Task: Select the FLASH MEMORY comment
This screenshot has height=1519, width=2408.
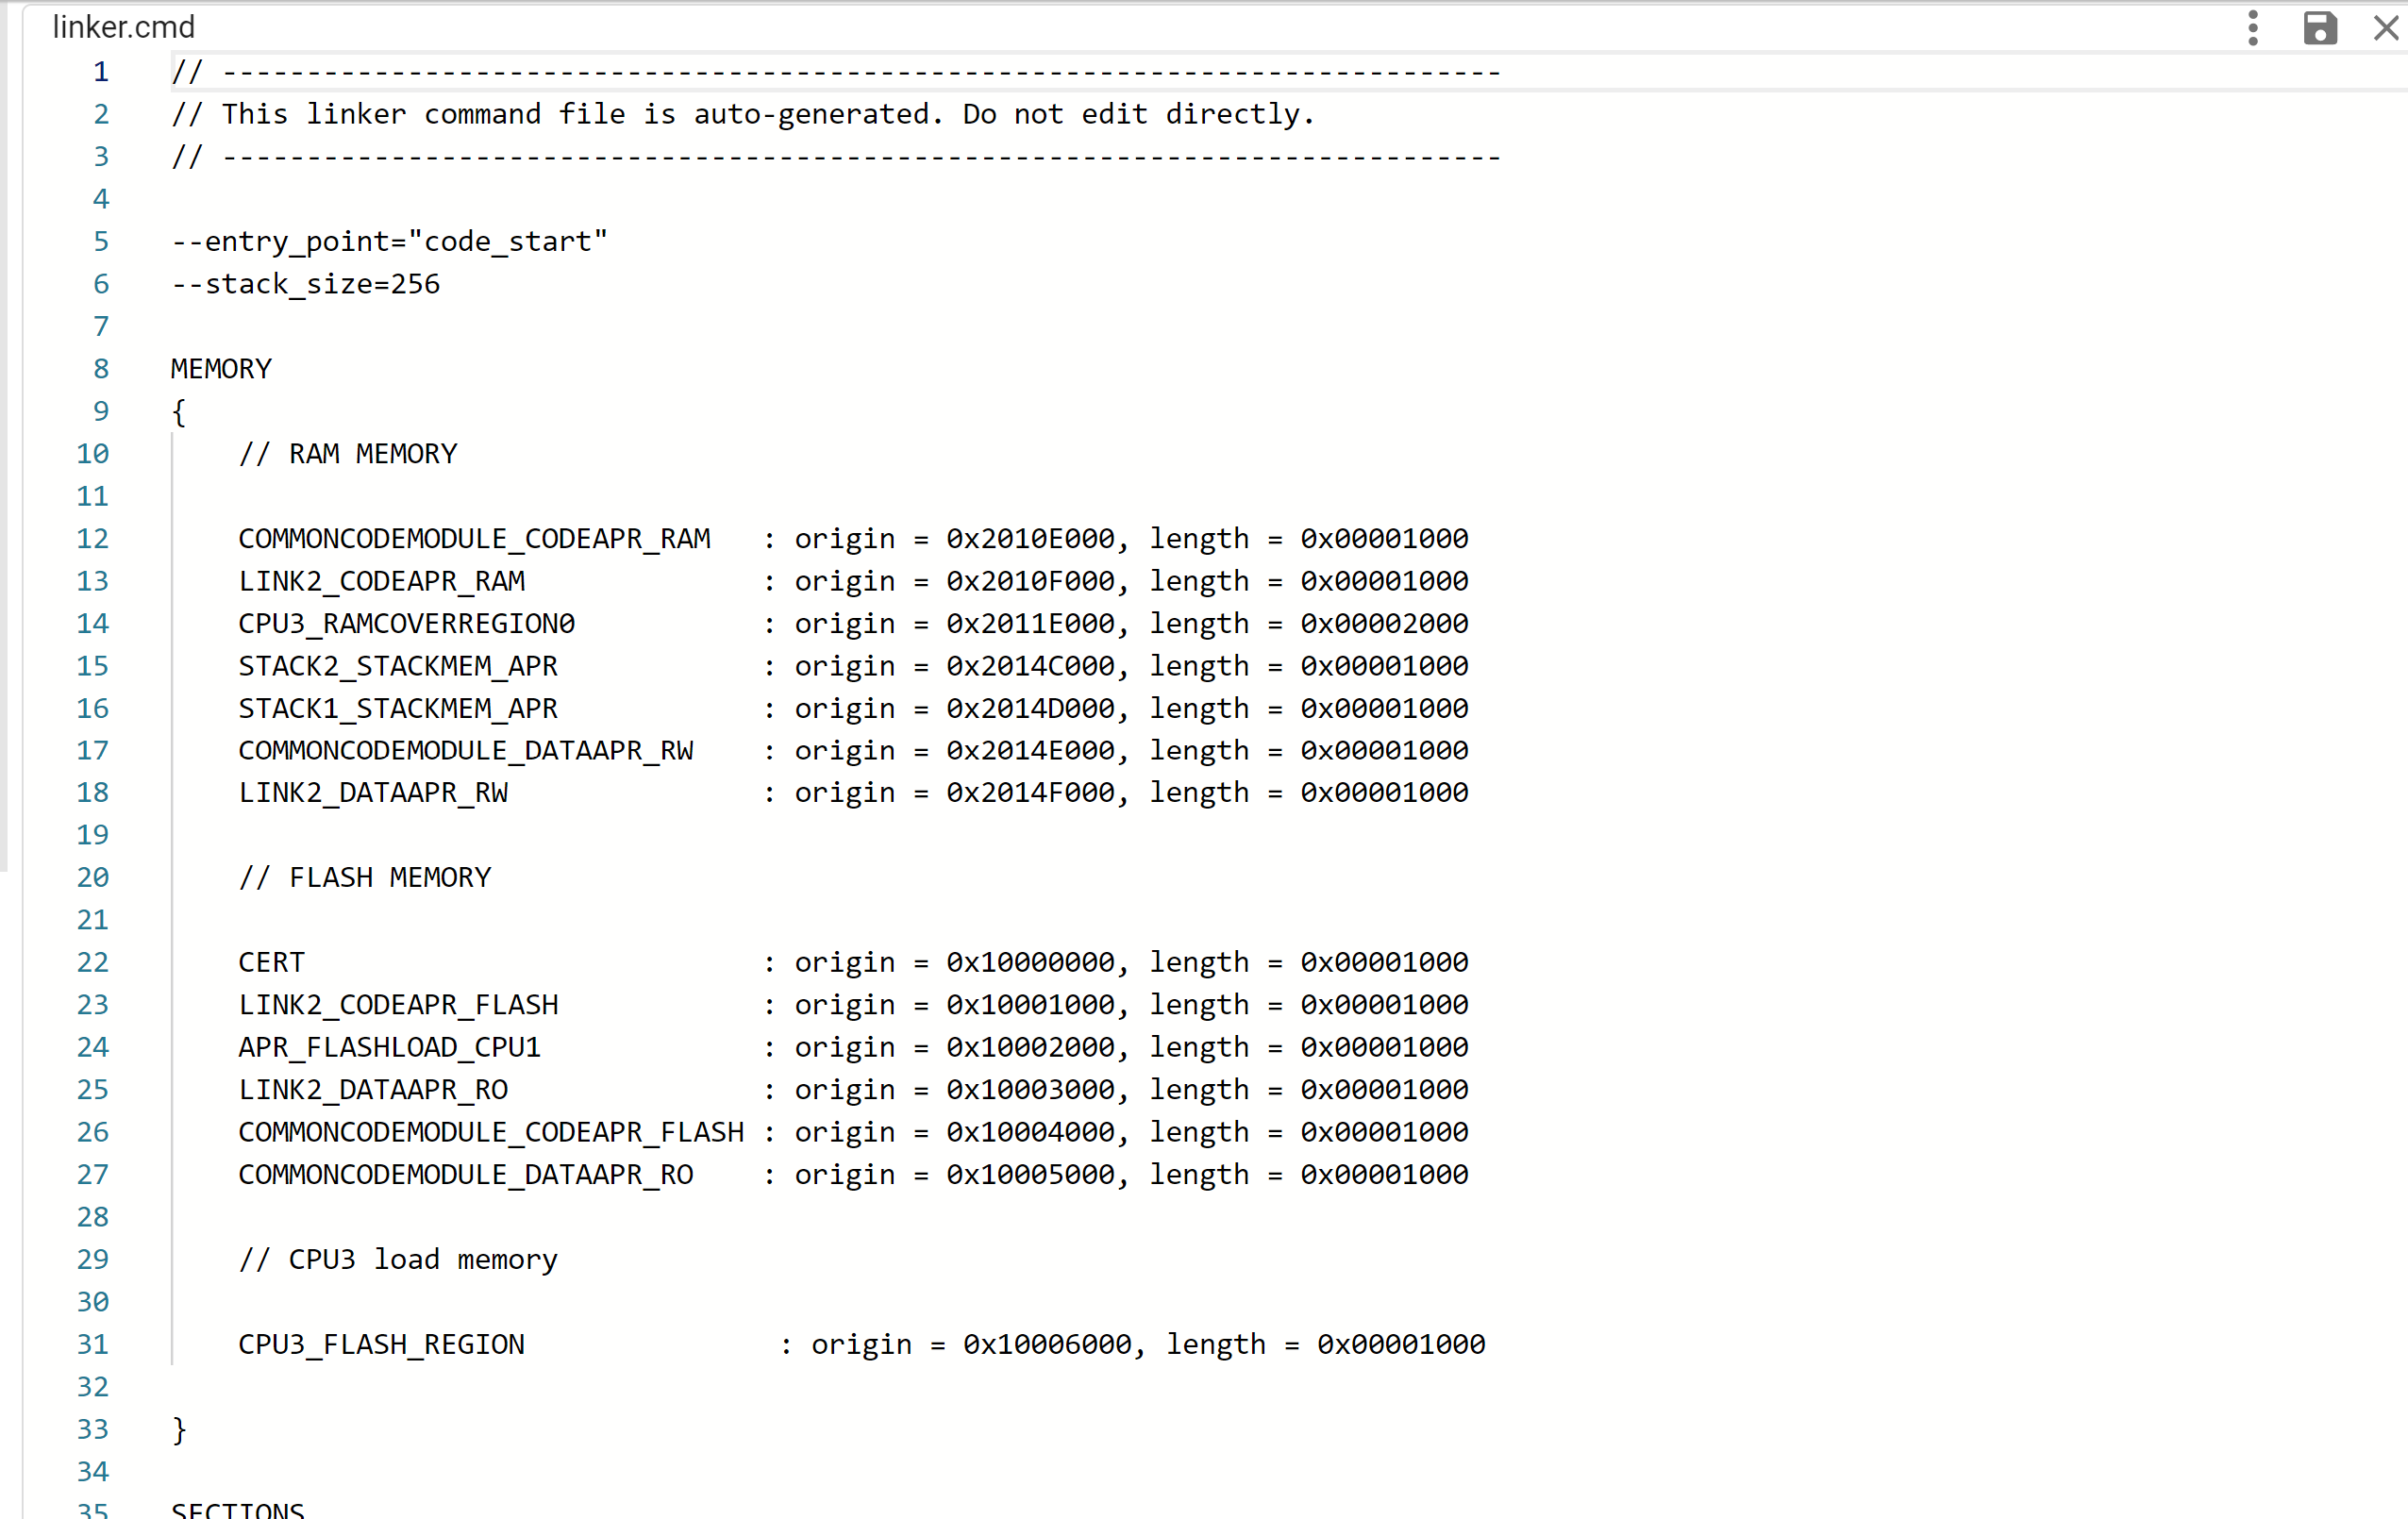Action: pos(365,876)
